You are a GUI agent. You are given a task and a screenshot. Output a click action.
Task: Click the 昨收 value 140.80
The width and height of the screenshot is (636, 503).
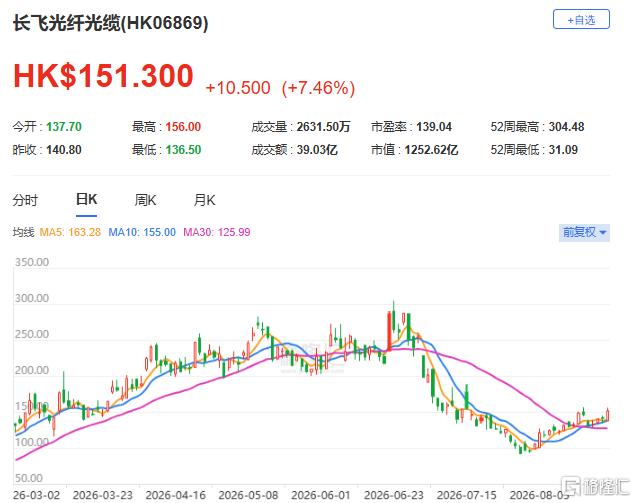click(x=64, y=150)
